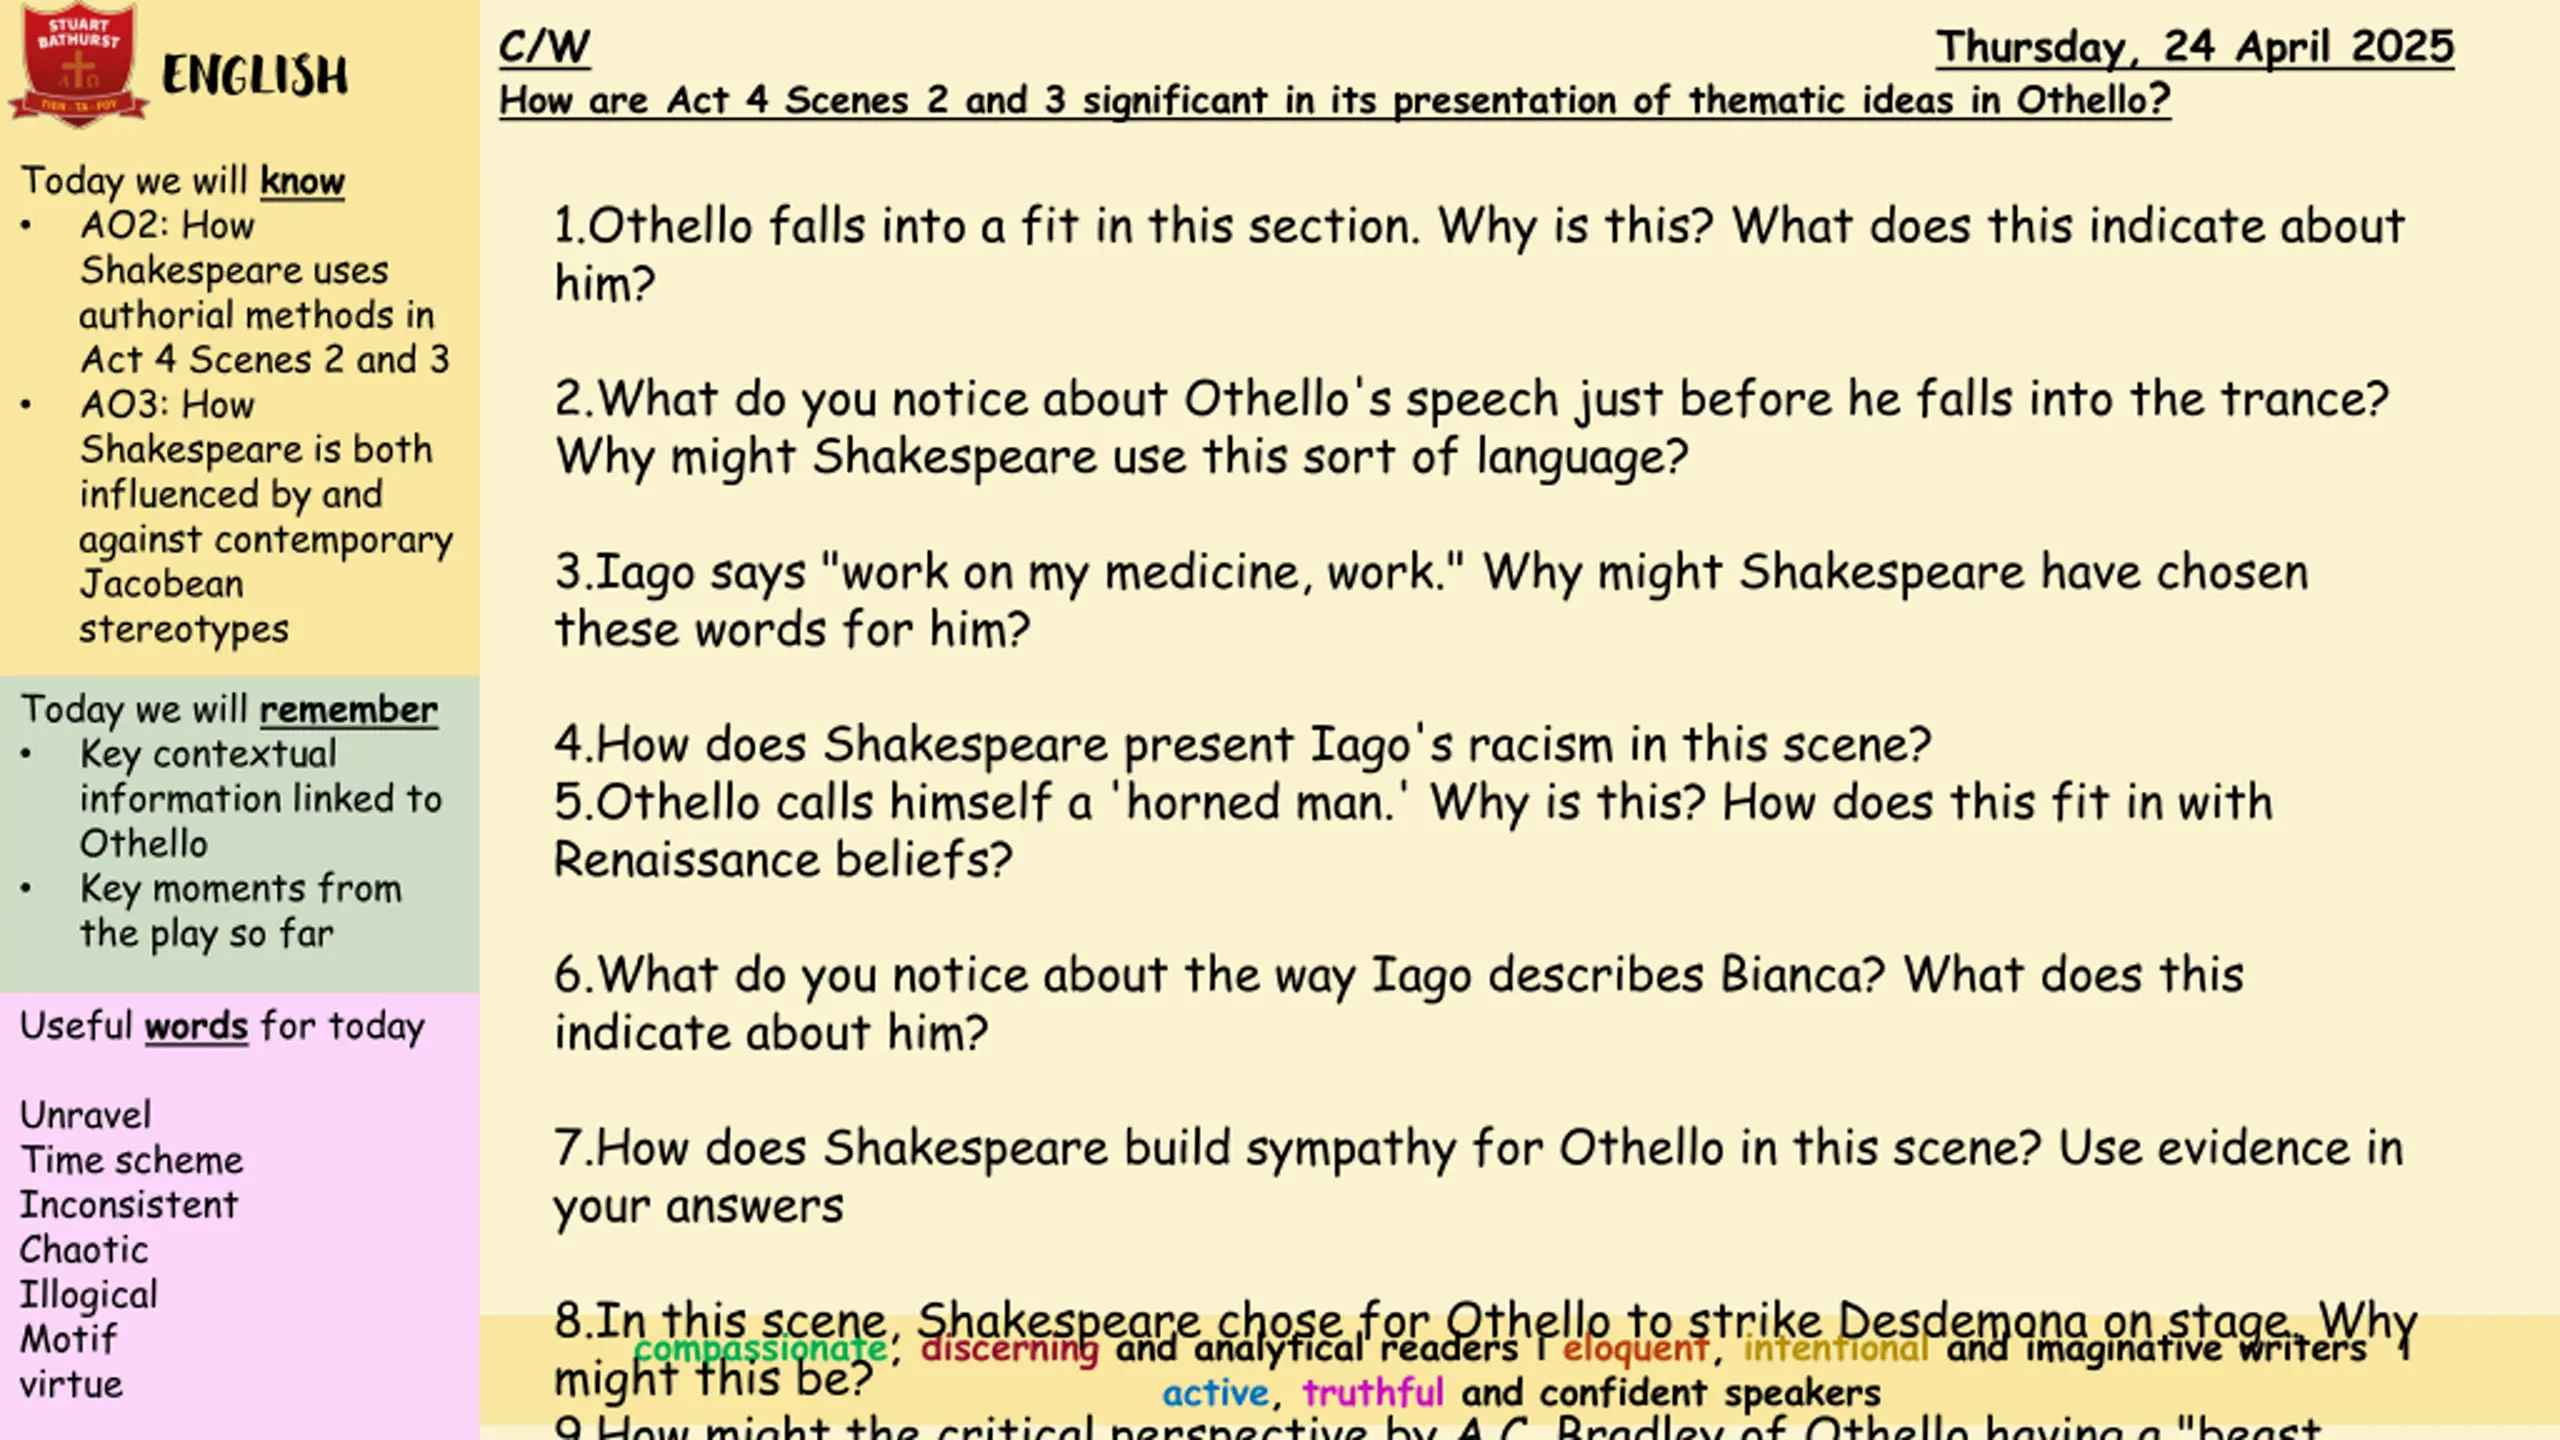This screenshot has height=1440, width=2560.
Task: Click question 8 about striking Desdemona on stage
Action: (1486, 1349)
